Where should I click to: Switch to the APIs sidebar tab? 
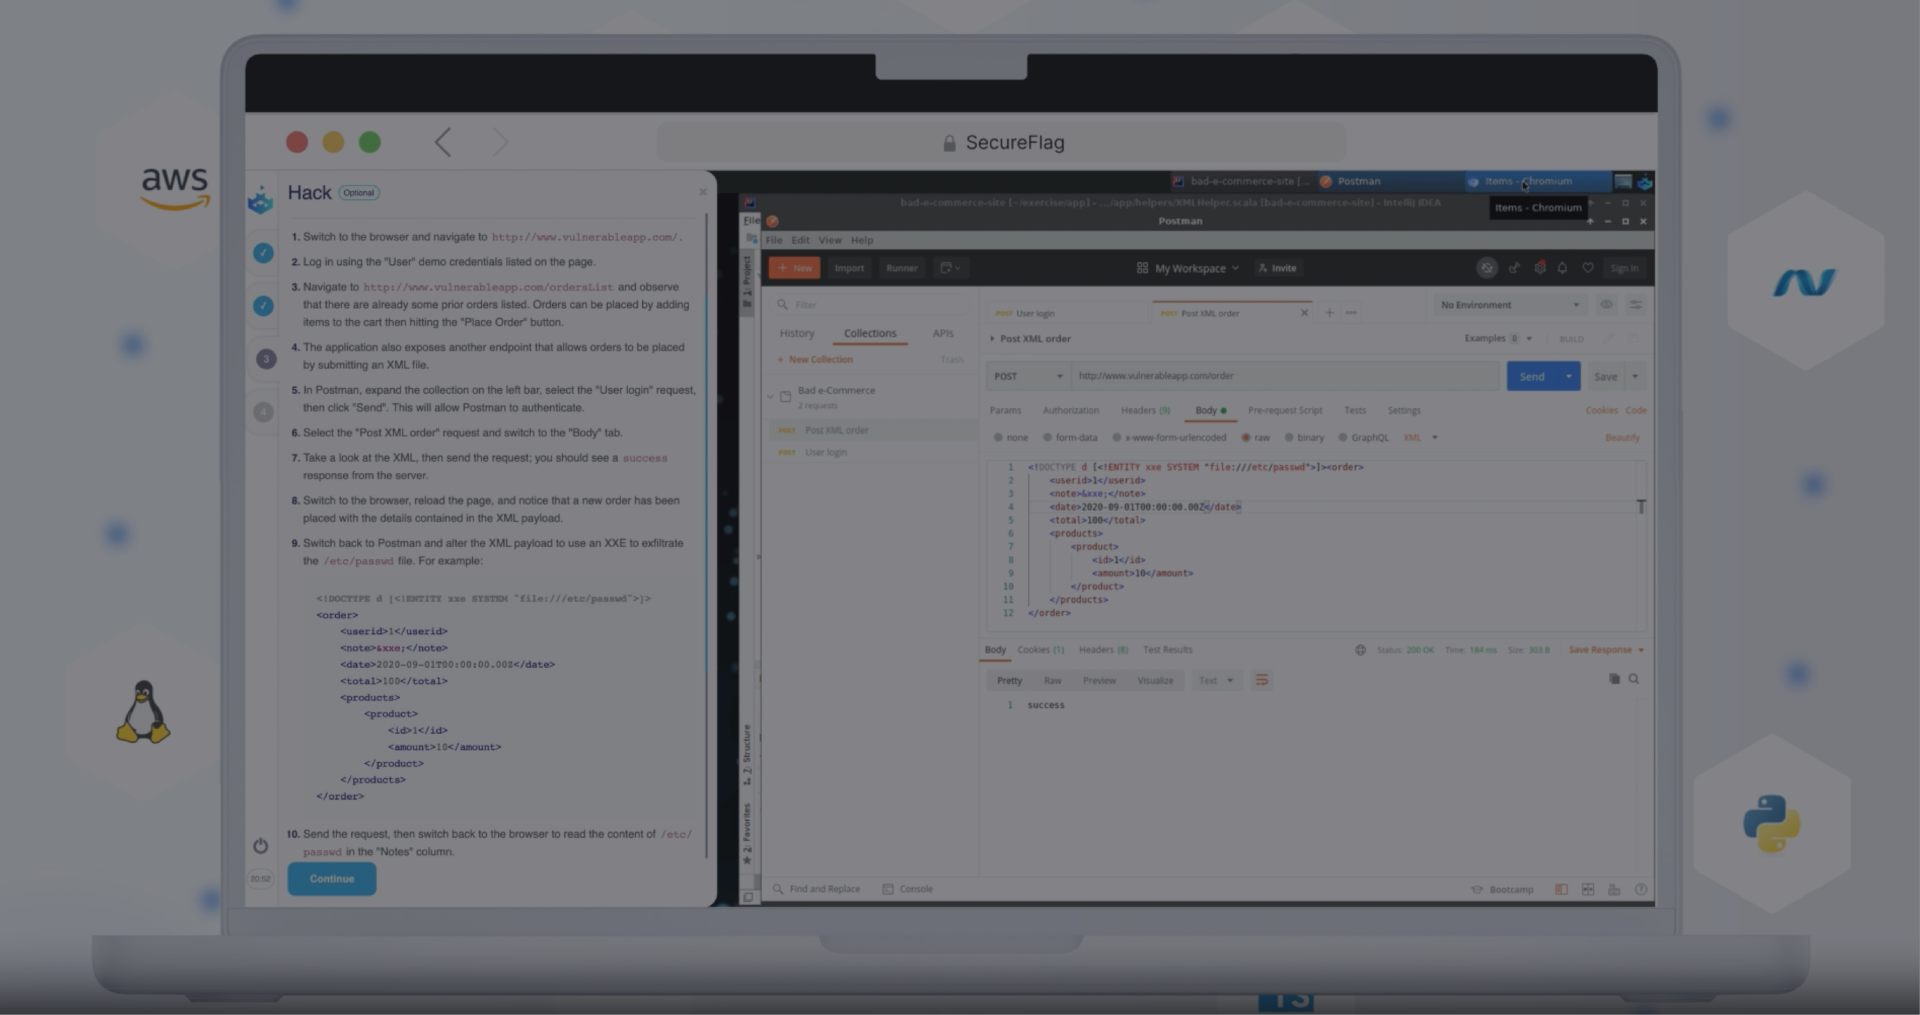click(x=943, y=334)
